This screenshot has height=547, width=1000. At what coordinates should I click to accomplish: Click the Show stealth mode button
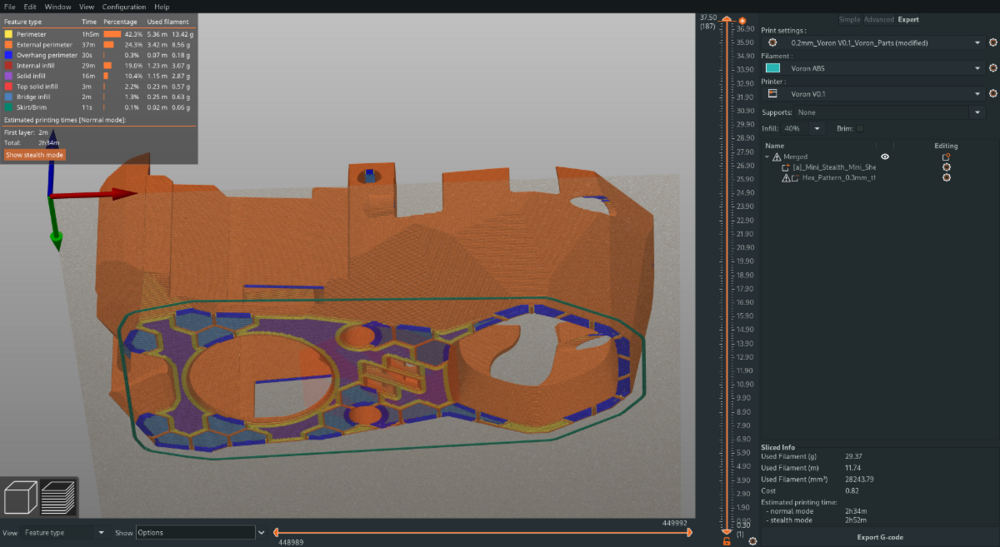pyautogui.click(x=34, y=155)
